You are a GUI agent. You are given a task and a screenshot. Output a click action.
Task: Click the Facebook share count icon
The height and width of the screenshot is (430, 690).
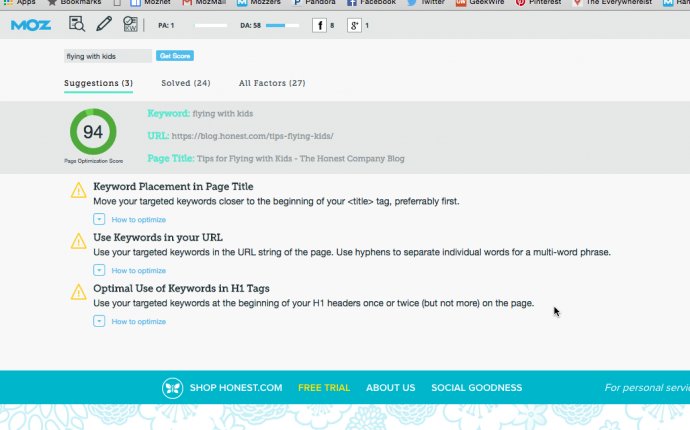pyautogui.click(x=319, y=26)
